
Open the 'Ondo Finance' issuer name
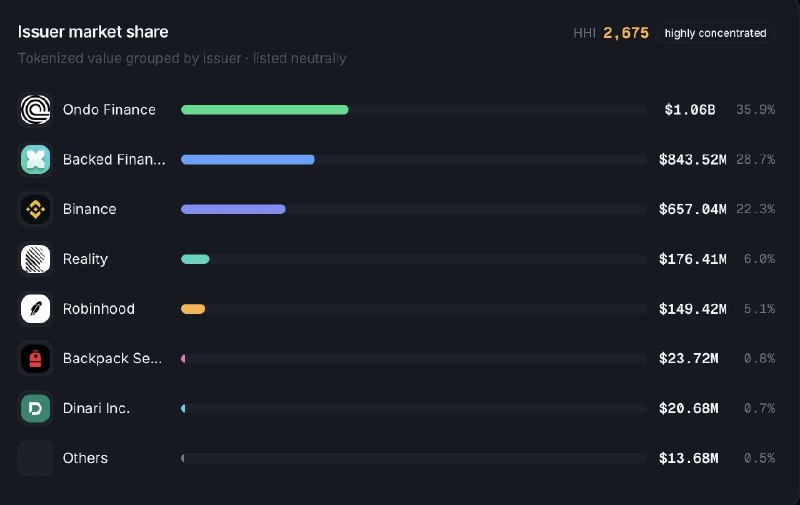[x=109, y=110]
